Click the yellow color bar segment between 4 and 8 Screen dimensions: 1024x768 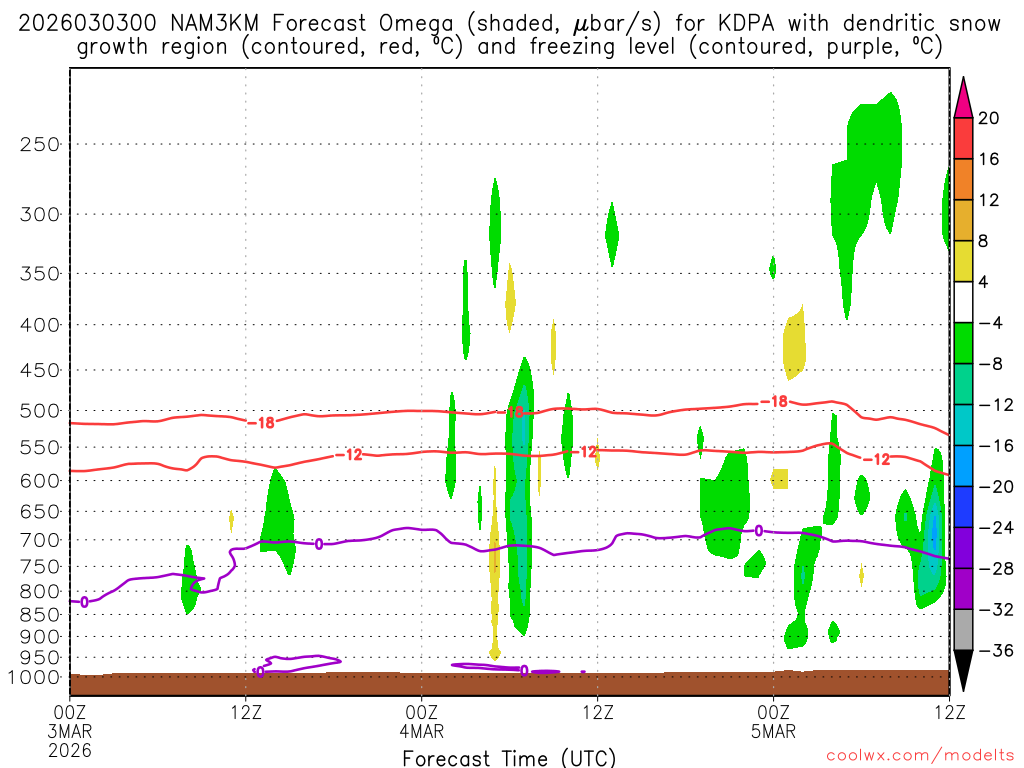click(963, 261)
